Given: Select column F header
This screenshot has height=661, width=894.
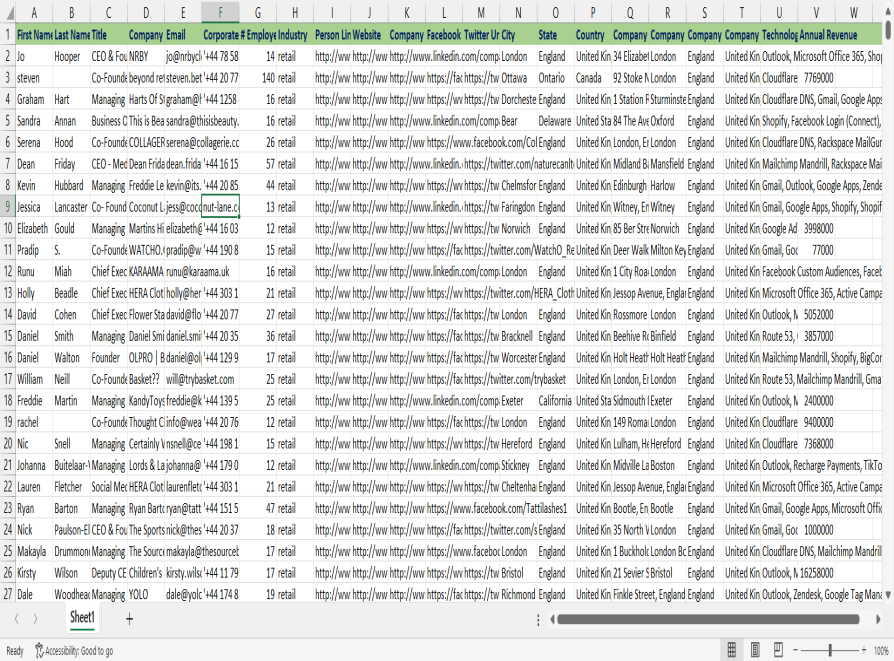Looking at the screenshot, I should click(220, 13).
